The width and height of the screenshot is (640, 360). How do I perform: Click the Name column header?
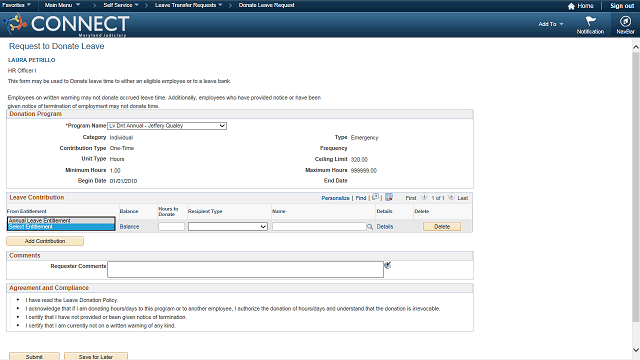279,211
